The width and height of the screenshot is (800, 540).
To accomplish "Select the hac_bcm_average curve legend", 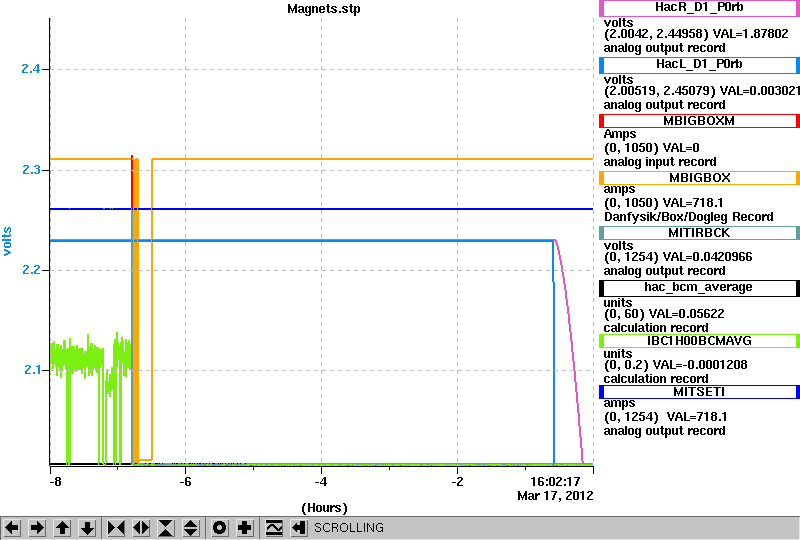I will pos(699,288).
